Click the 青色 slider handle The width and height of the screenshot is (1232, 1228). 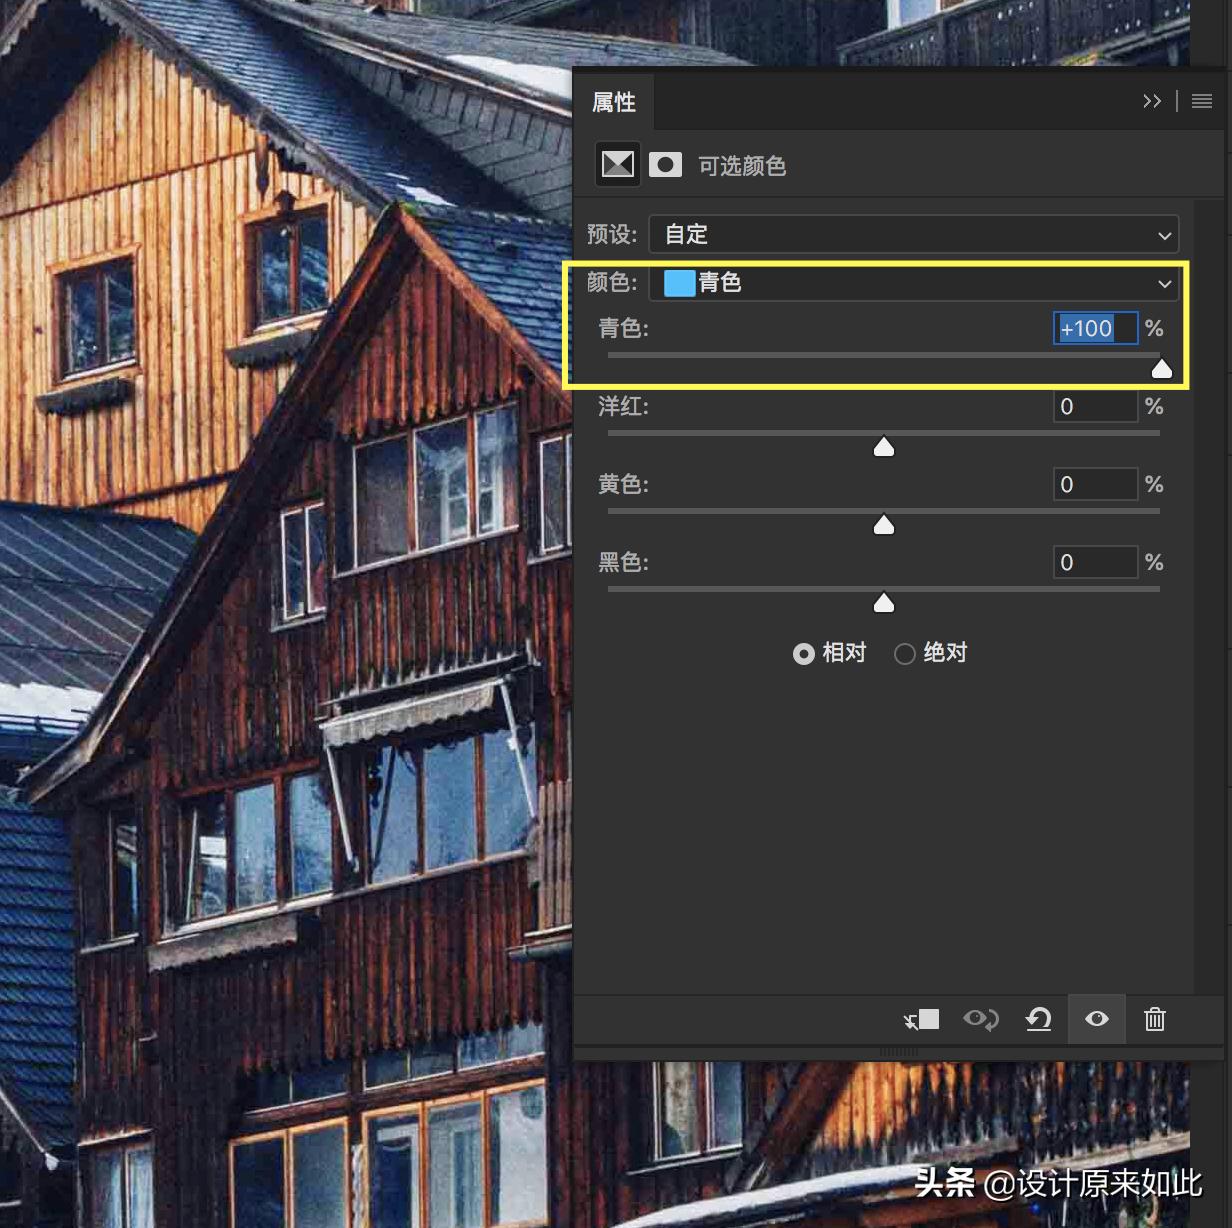(1161, 369)
